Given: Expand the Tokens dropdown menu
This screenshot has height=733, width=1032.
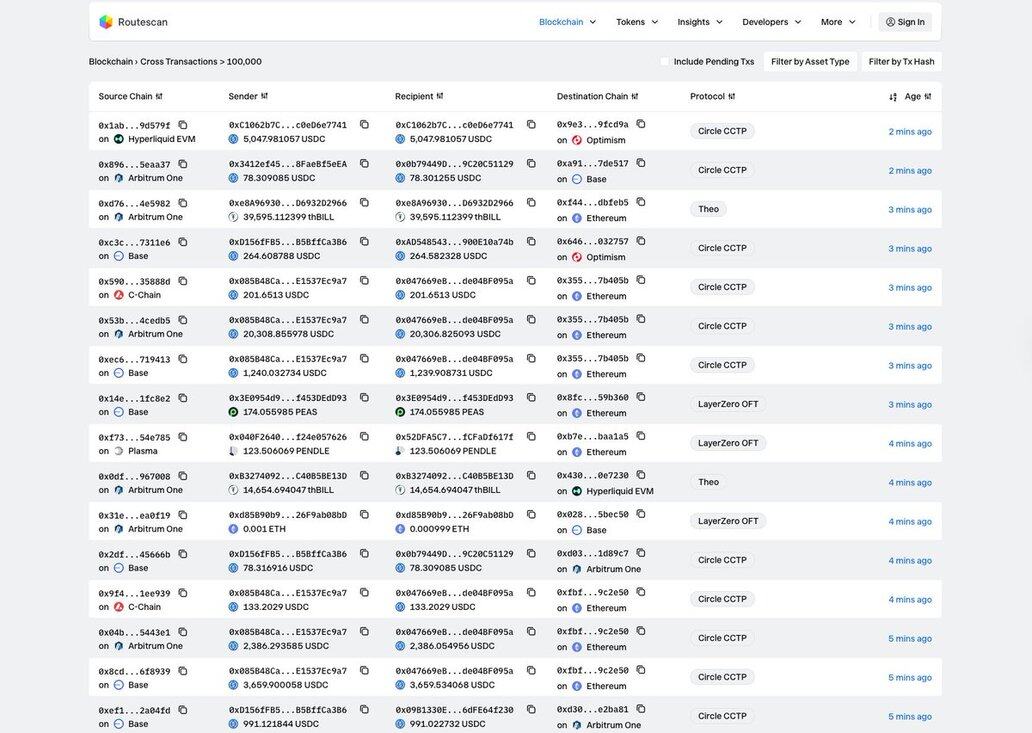Looking at the screenshot, I should [x=637, y=22].
